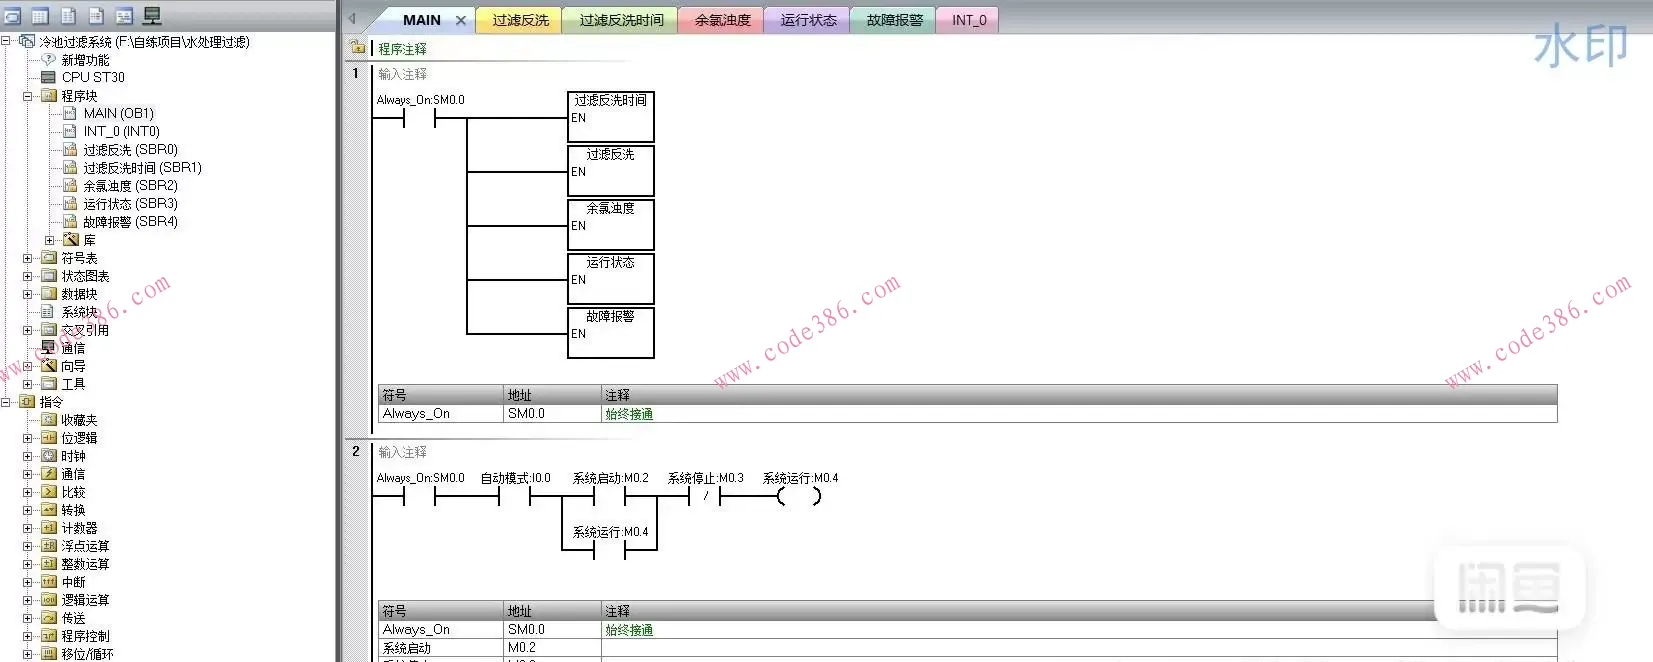Expand the 位逻辑 instruction group
The height and width of the screenshot is (662, 1653).
pos(28,438)
